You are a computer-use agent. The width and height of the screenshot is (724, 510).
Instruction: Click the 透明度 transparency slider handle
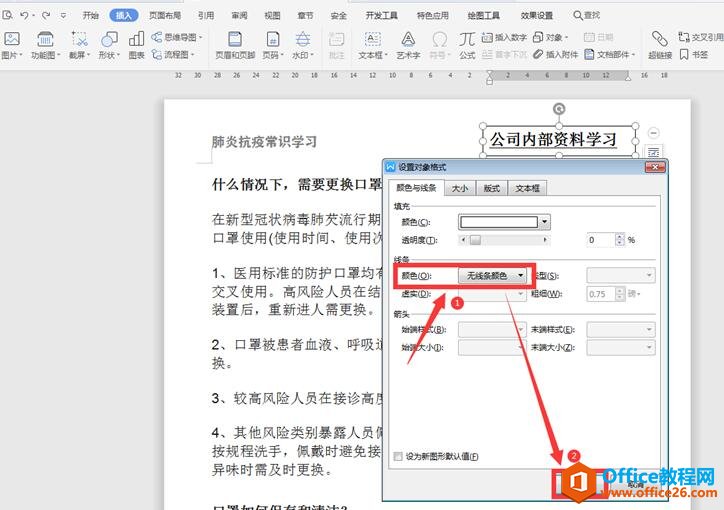point(476,240)
